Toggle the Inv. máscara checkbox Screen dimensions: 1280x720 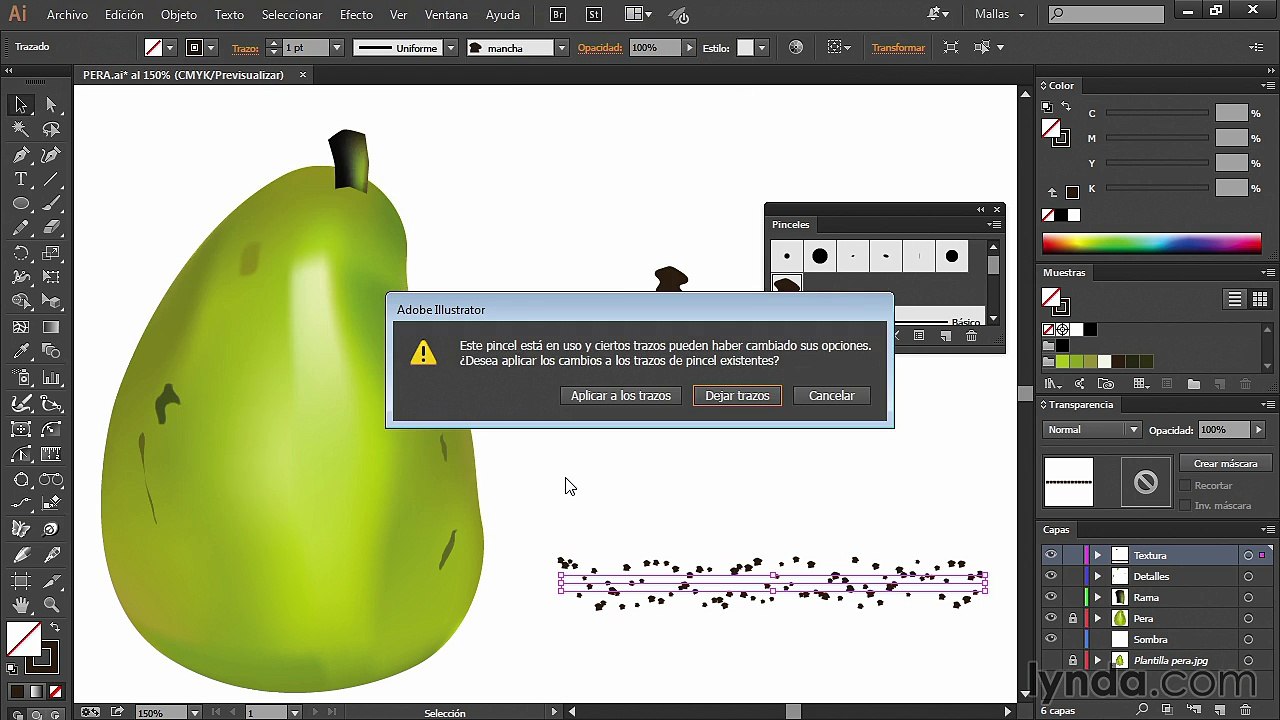[1185, 505]
